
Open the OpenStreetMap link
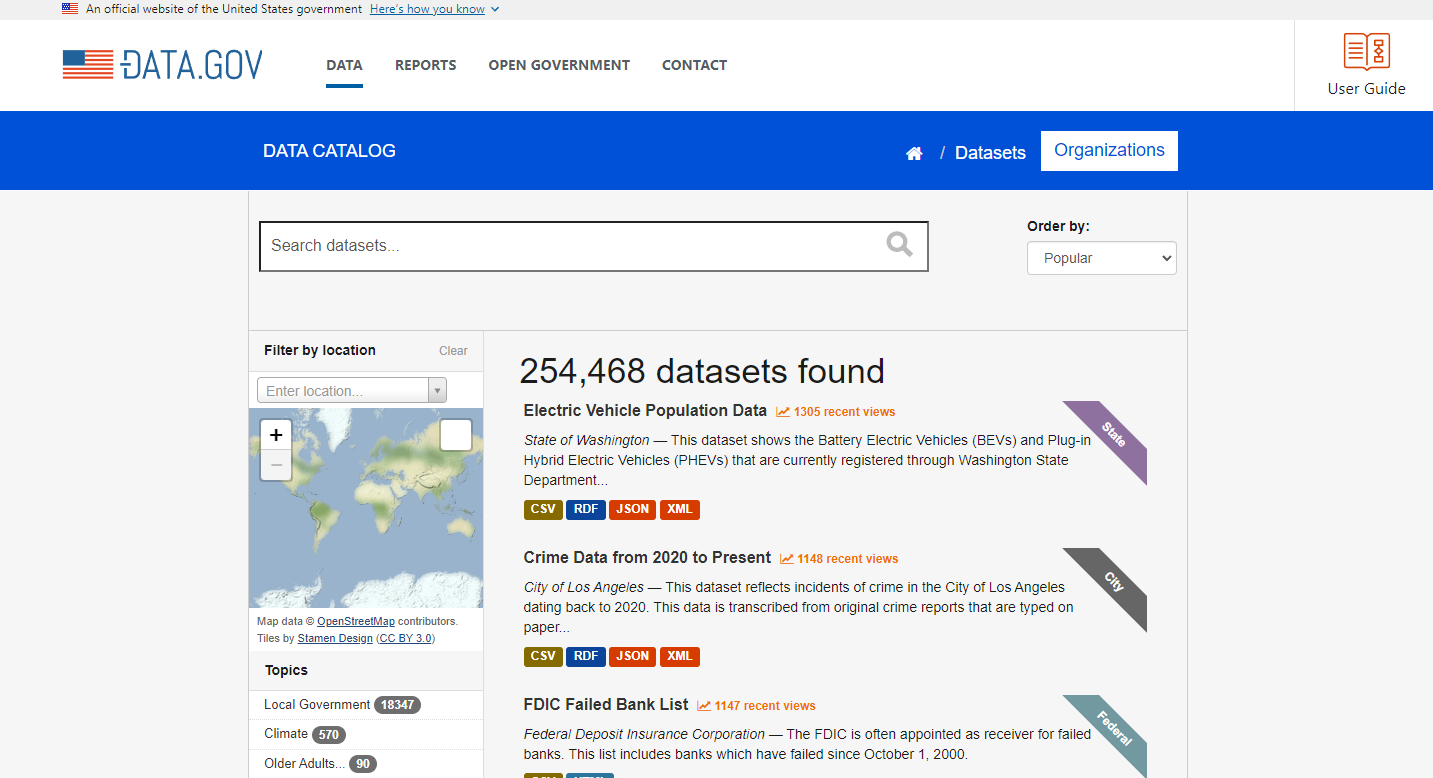click(356, 622)
